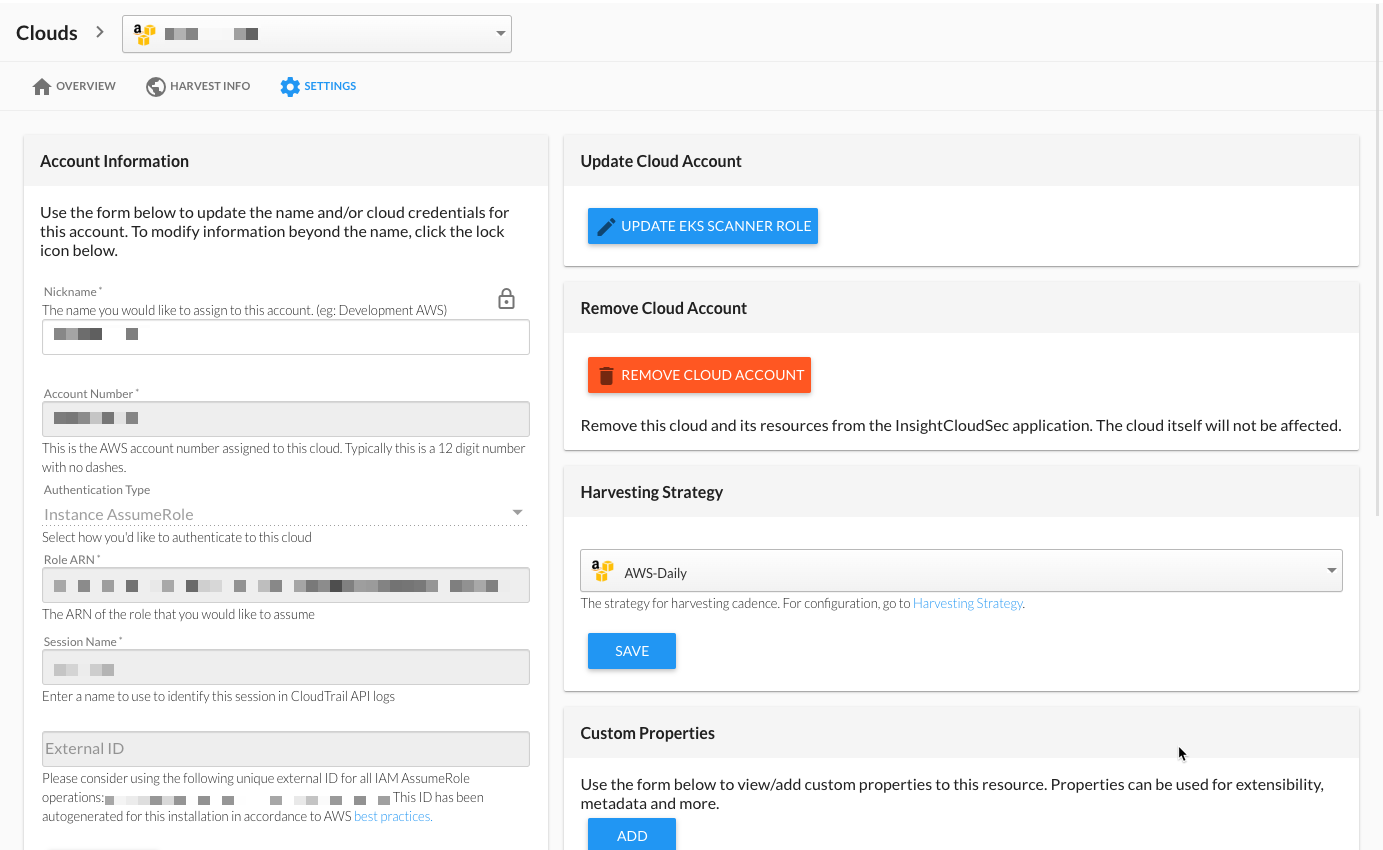Open the AWS-Daily harvesting strategy dropdown
The image size is (1383, 850).
[961, 571]
